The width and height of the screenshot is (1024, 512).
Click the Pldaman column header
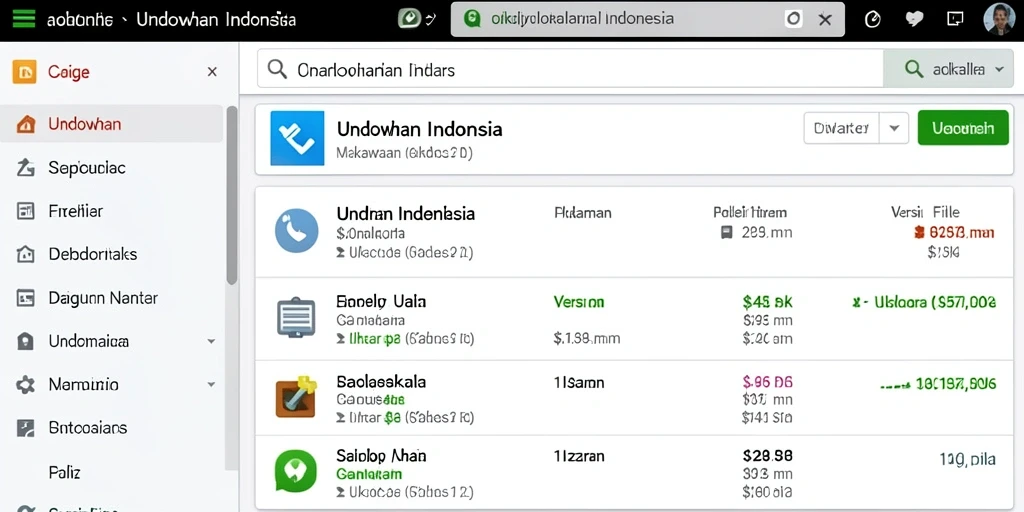point(583,213)
